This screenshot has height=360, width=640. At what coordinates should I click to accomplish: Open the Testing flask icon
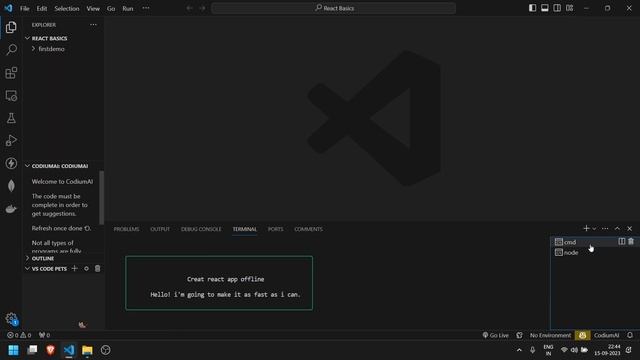(x=11, y=118)
